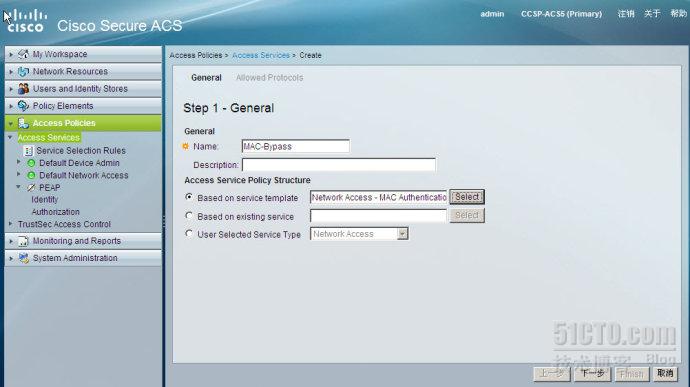Click the 取消 (Cancel) button
This screenshot has height=387, width=690.
665,374
